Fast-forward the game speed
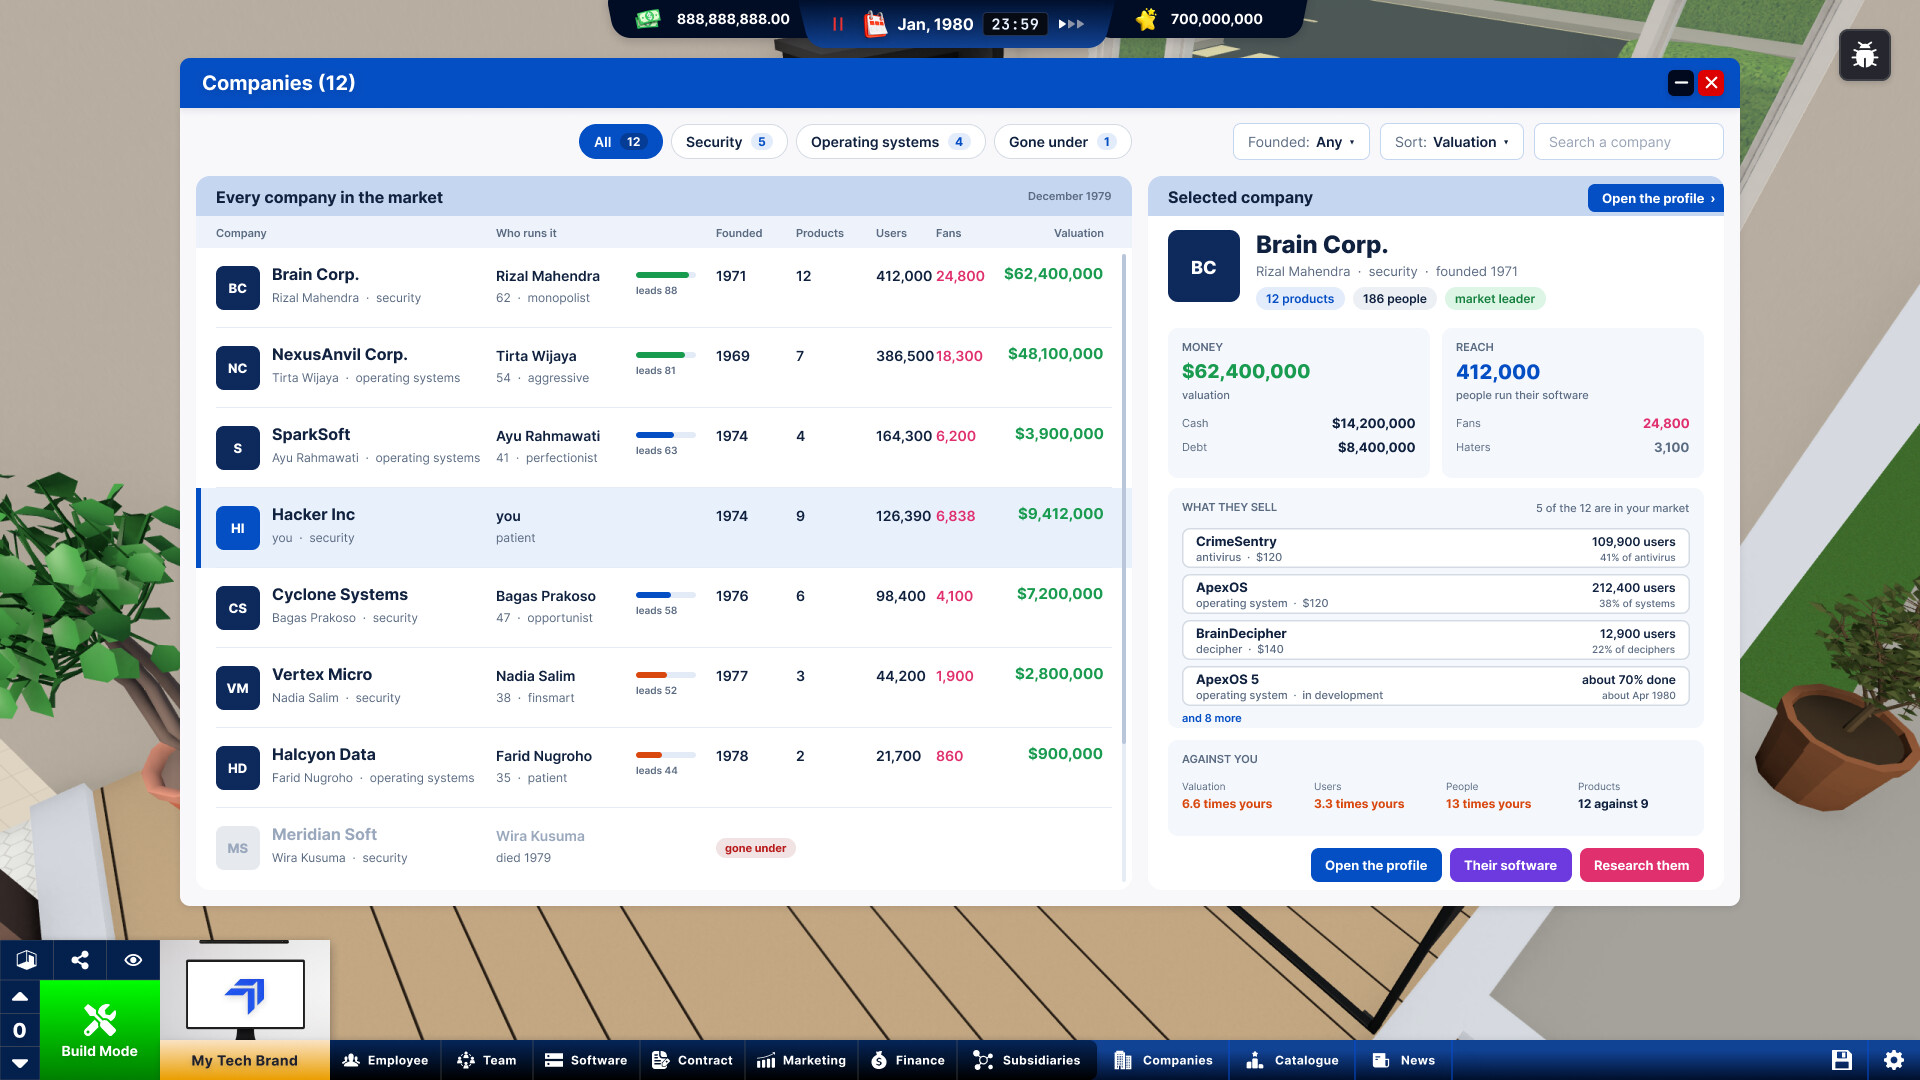This screenshot has height=1080, width=1920. pyautogui.click(x=1071, y=24)
